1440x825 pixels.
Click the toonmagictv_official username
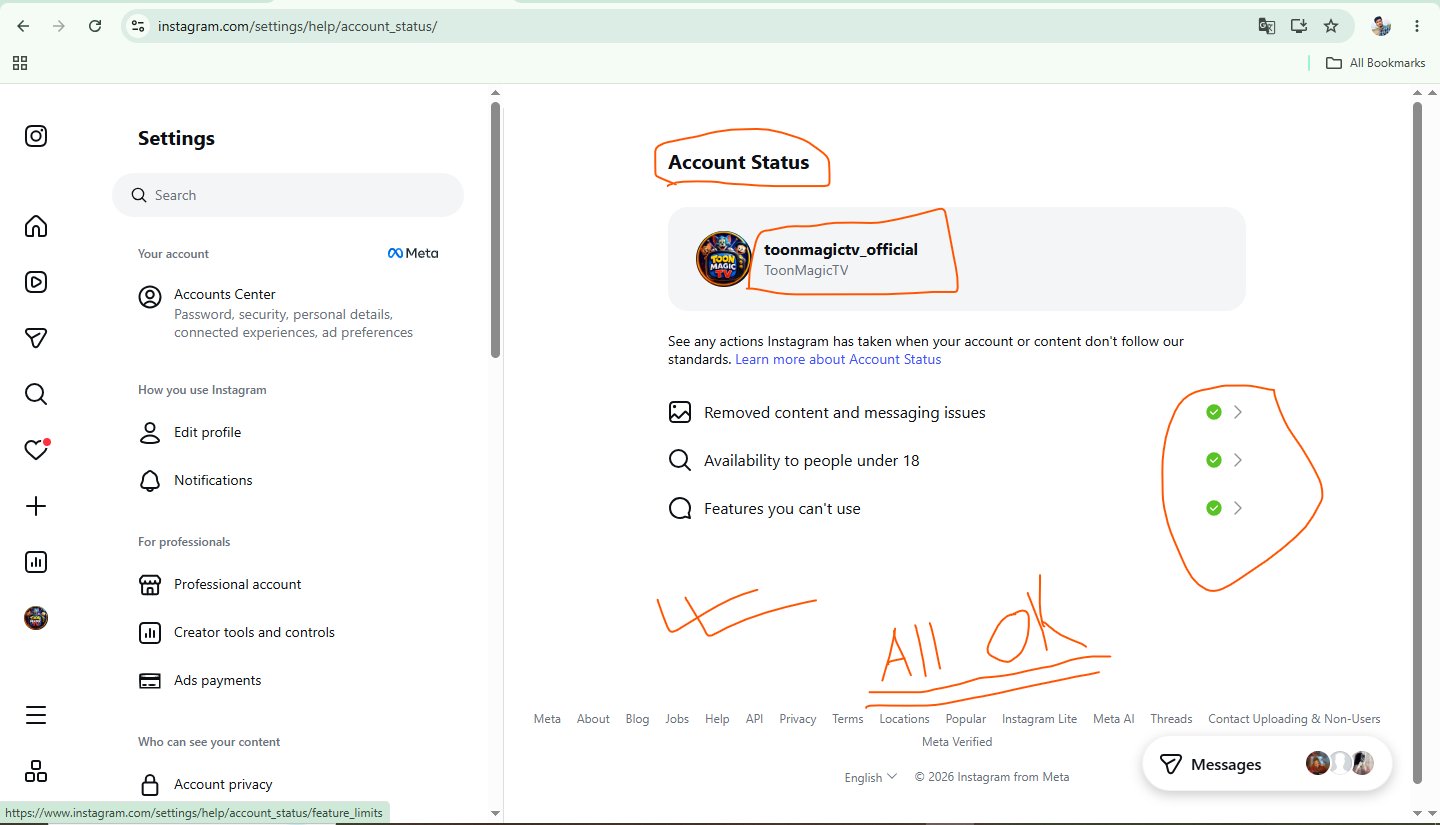[841, 249]
